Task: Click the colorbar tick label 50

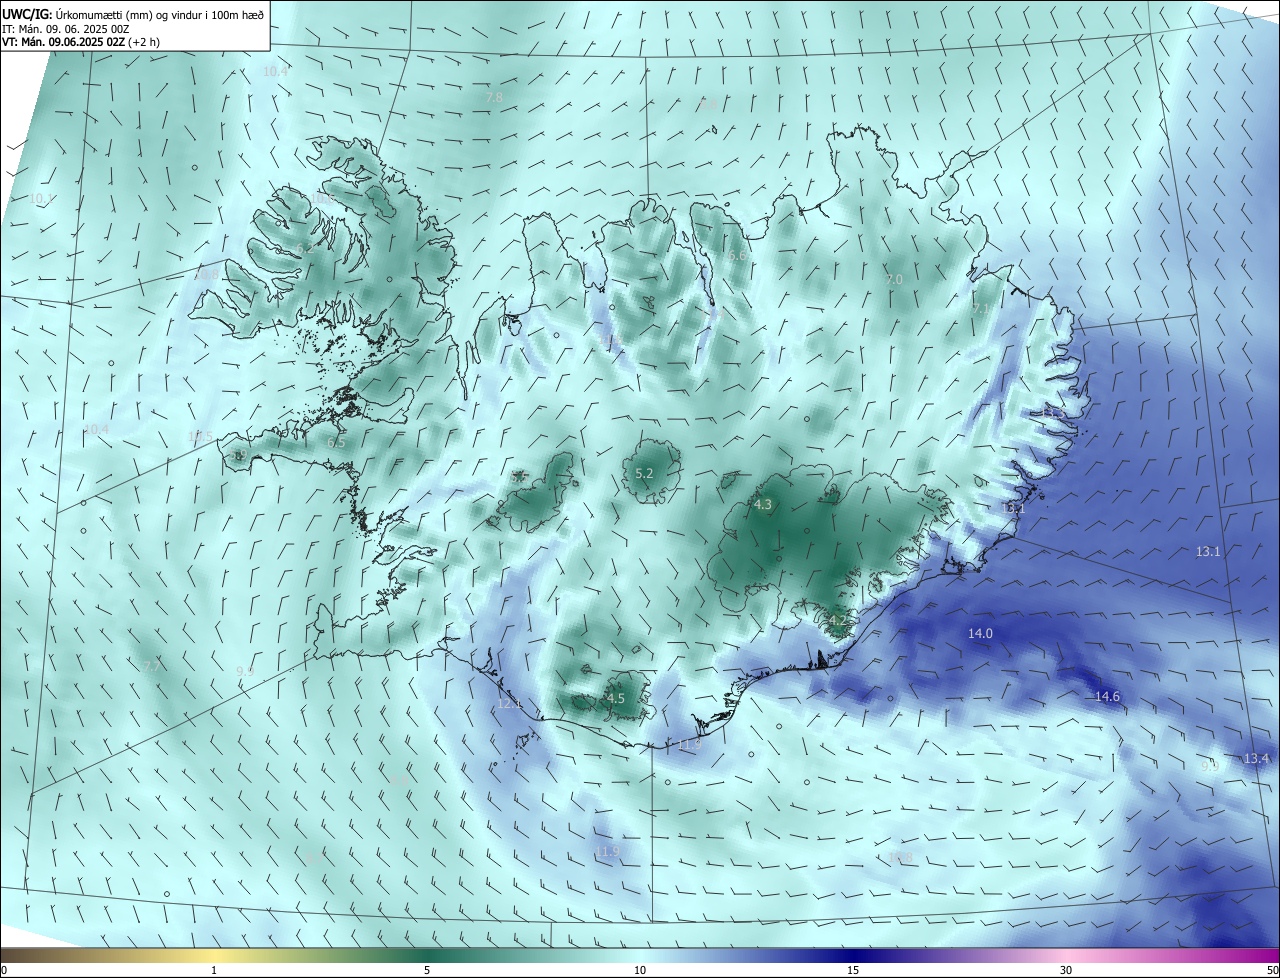Action: [1272, 970]
